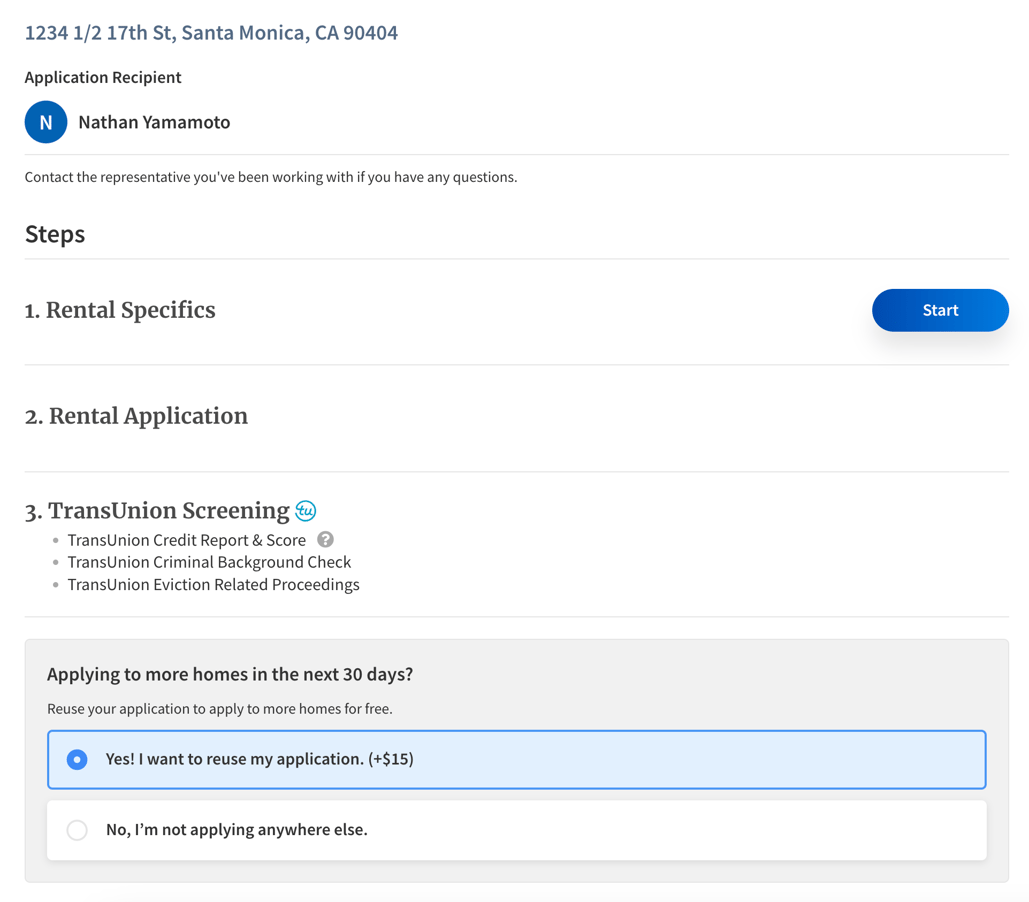
Task: Click the Start button for Rental Specifics
Action: (940, 310)
